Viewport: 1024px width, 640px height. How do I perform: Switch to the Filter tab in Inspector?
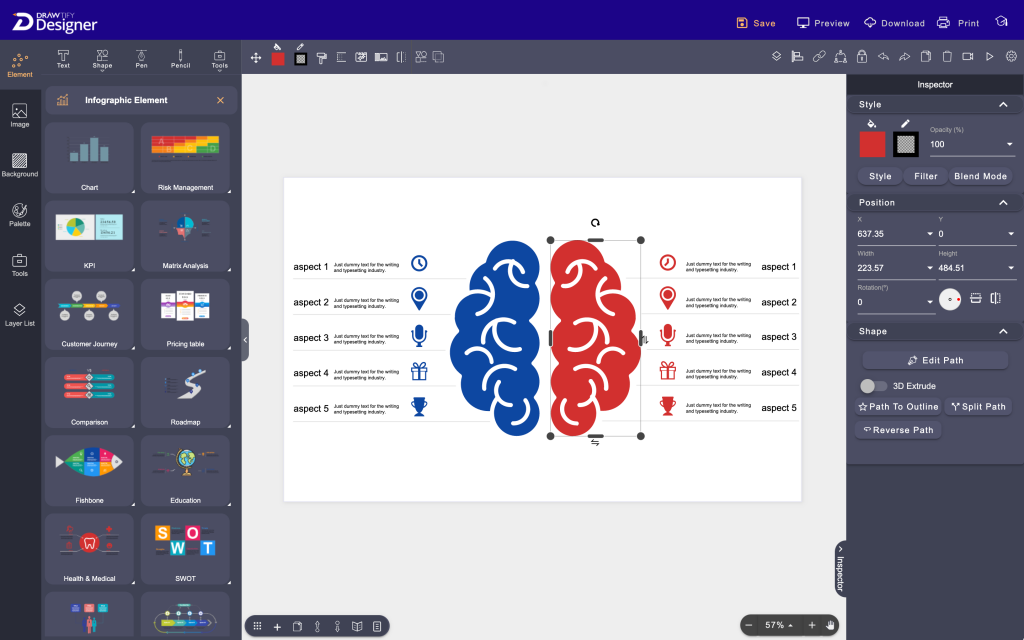coord(925,176)
